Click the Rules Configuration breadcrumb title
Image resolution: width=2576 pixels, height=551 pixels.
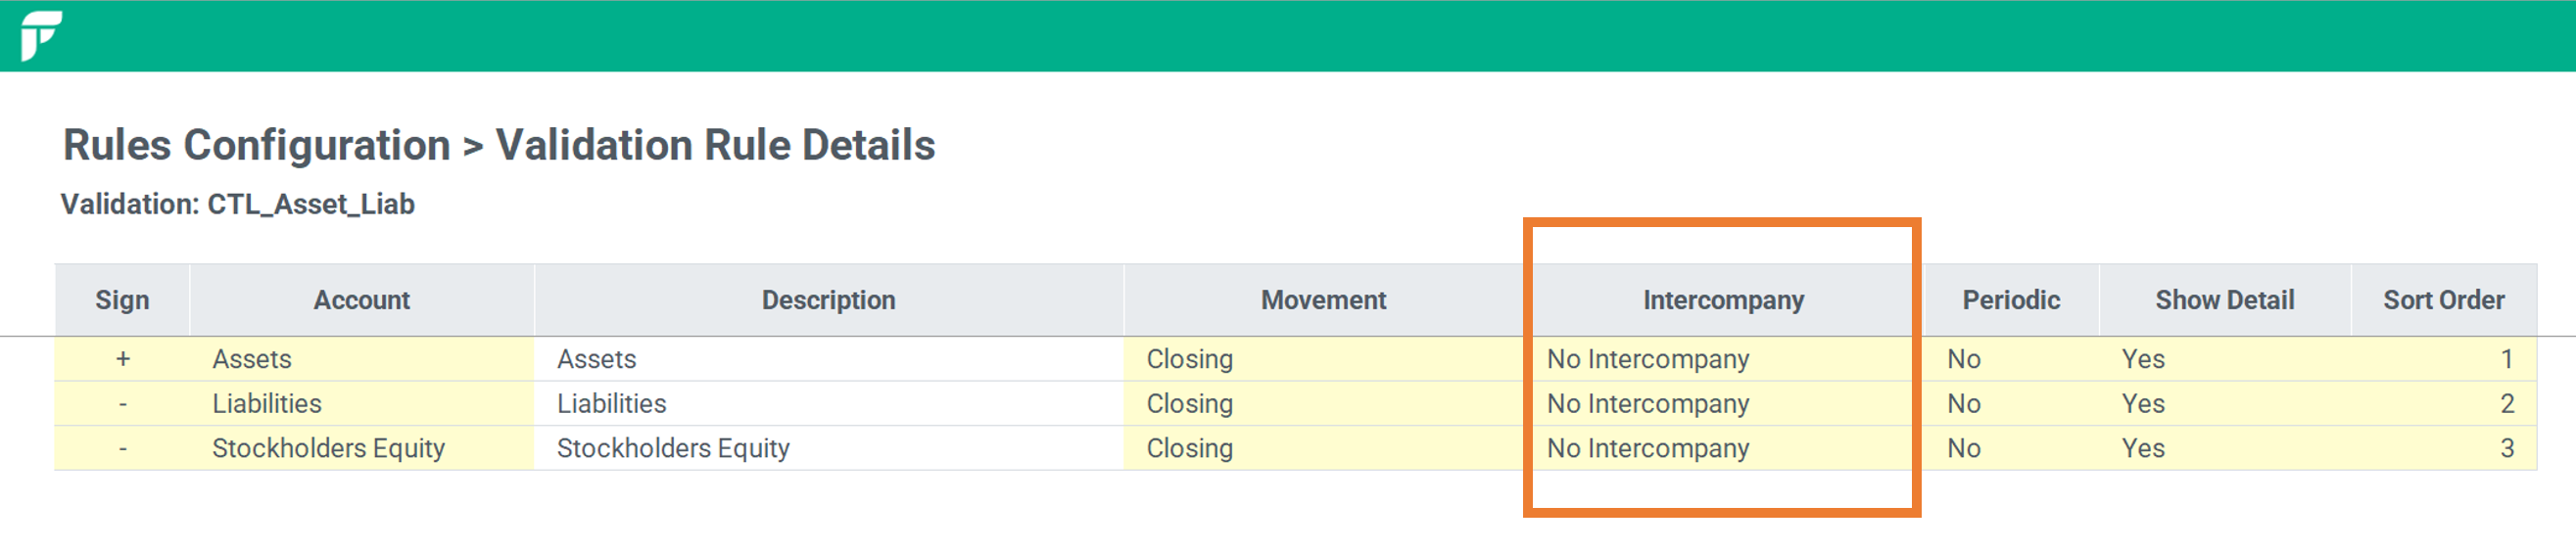(257, 146)
